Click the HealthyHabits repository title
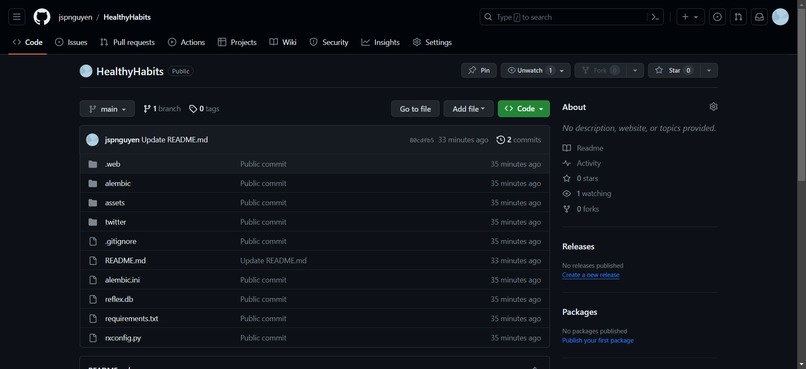 pos(130,71)
